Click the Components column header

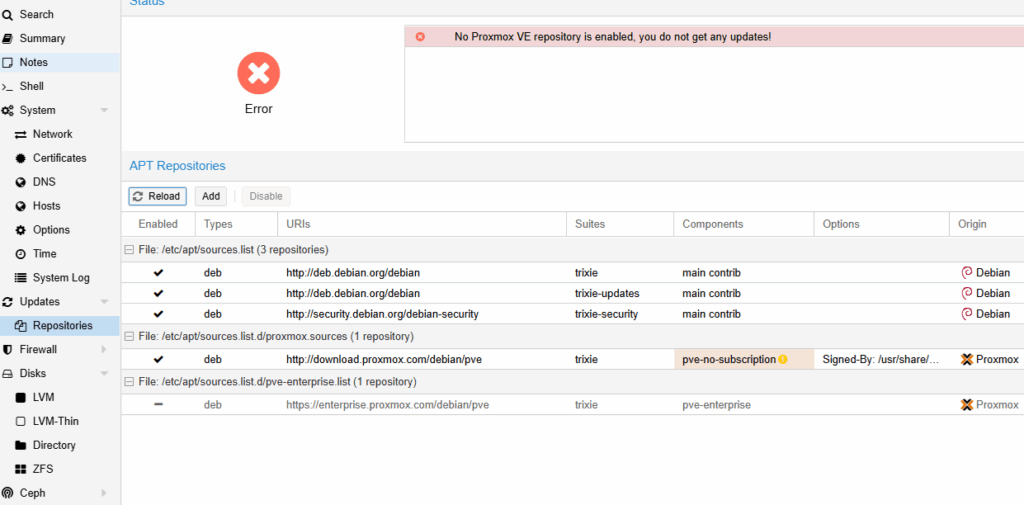[744, 224]
